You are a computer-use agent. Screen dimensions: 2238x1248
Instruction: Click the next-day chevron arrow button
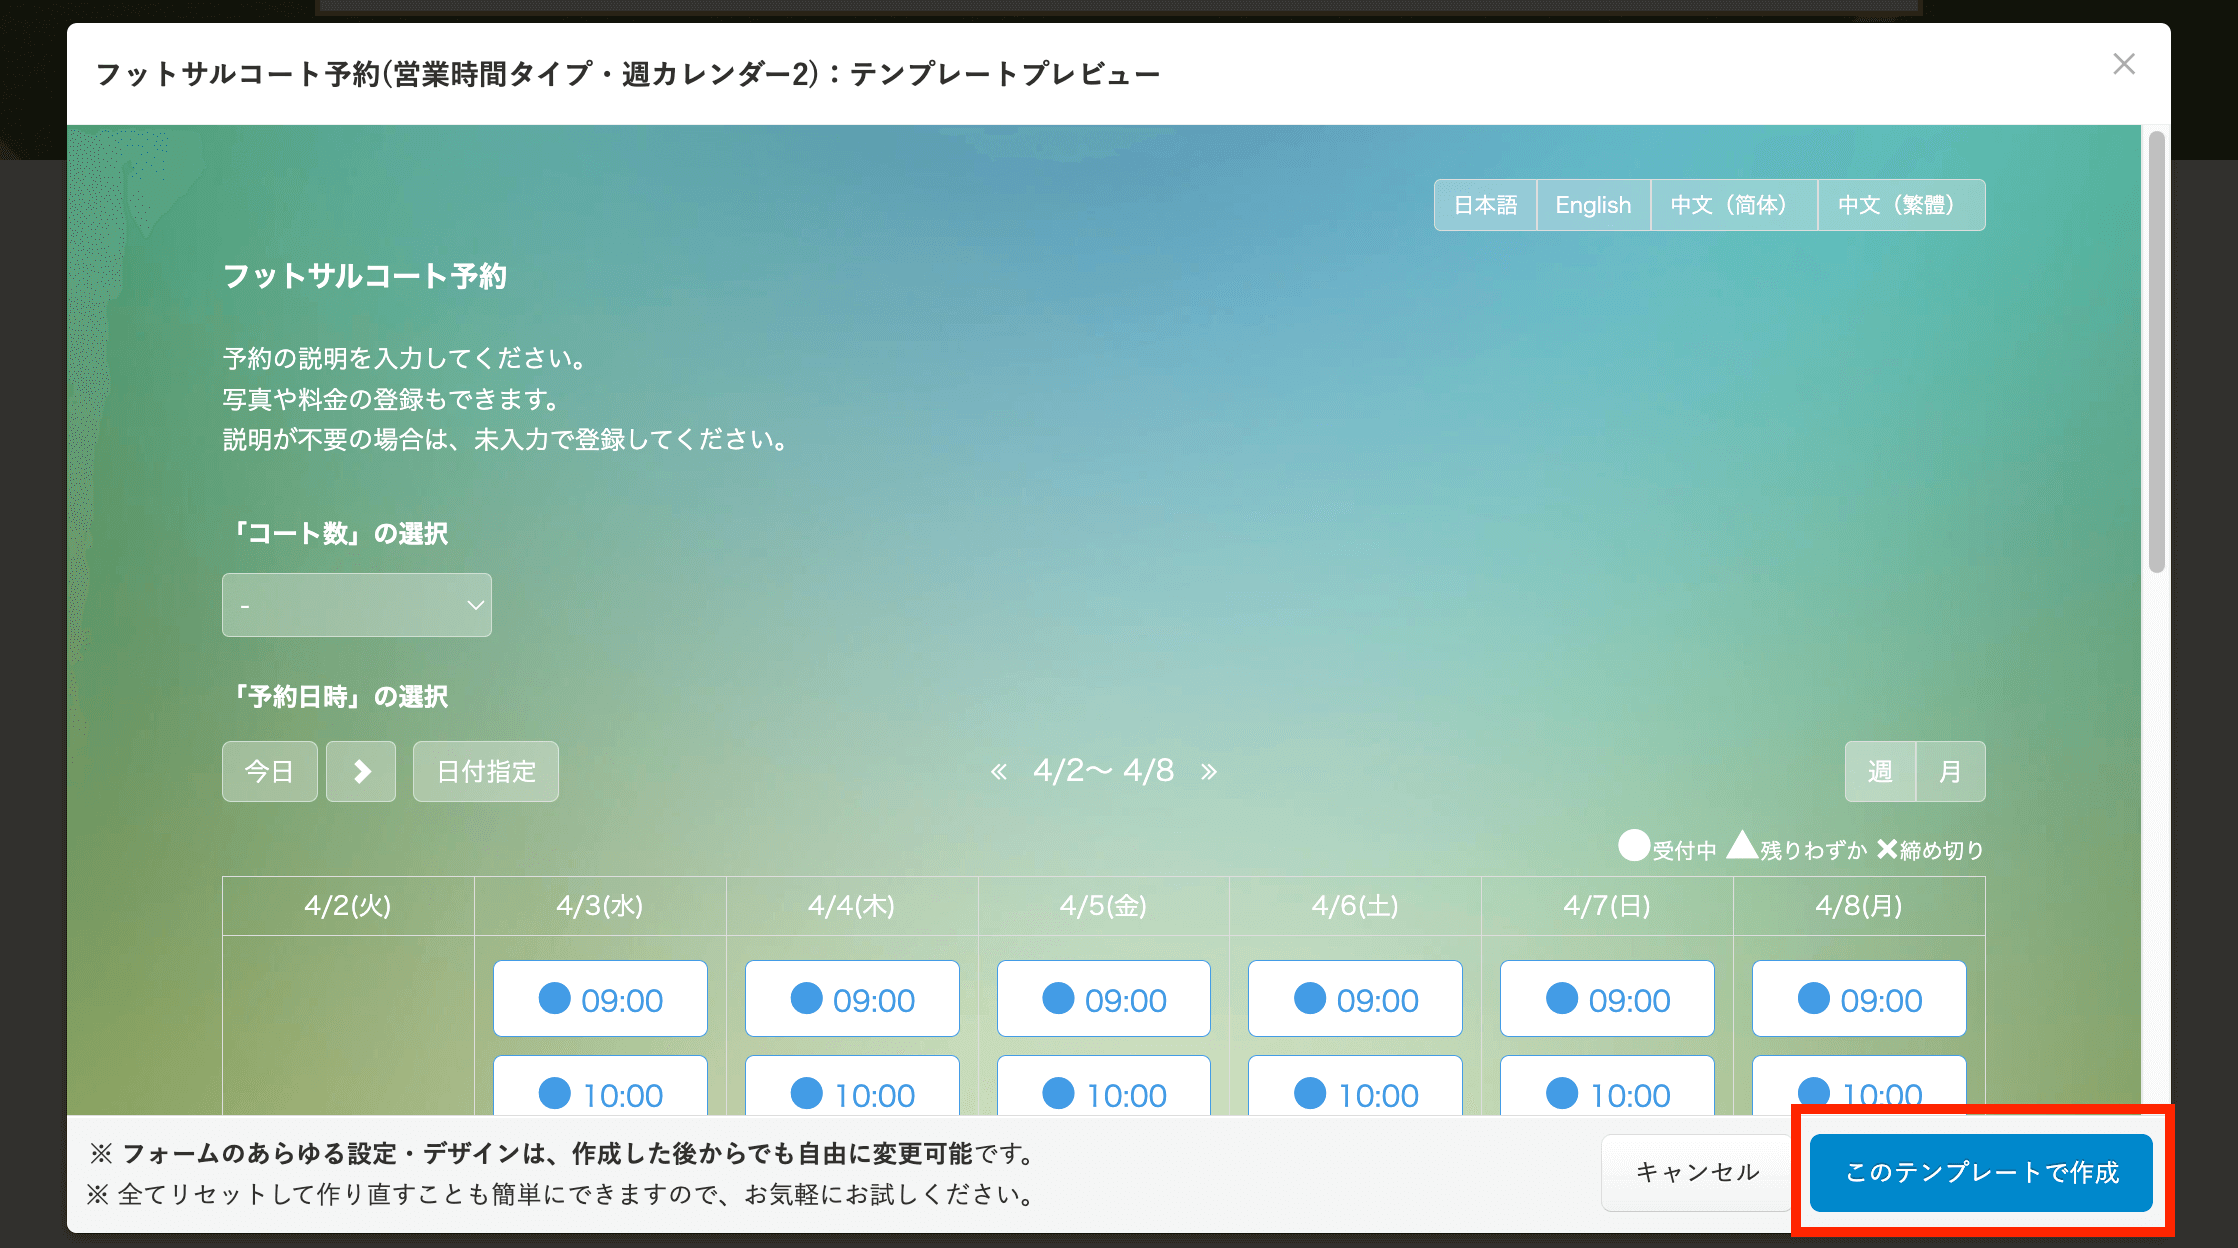[361, 771]
